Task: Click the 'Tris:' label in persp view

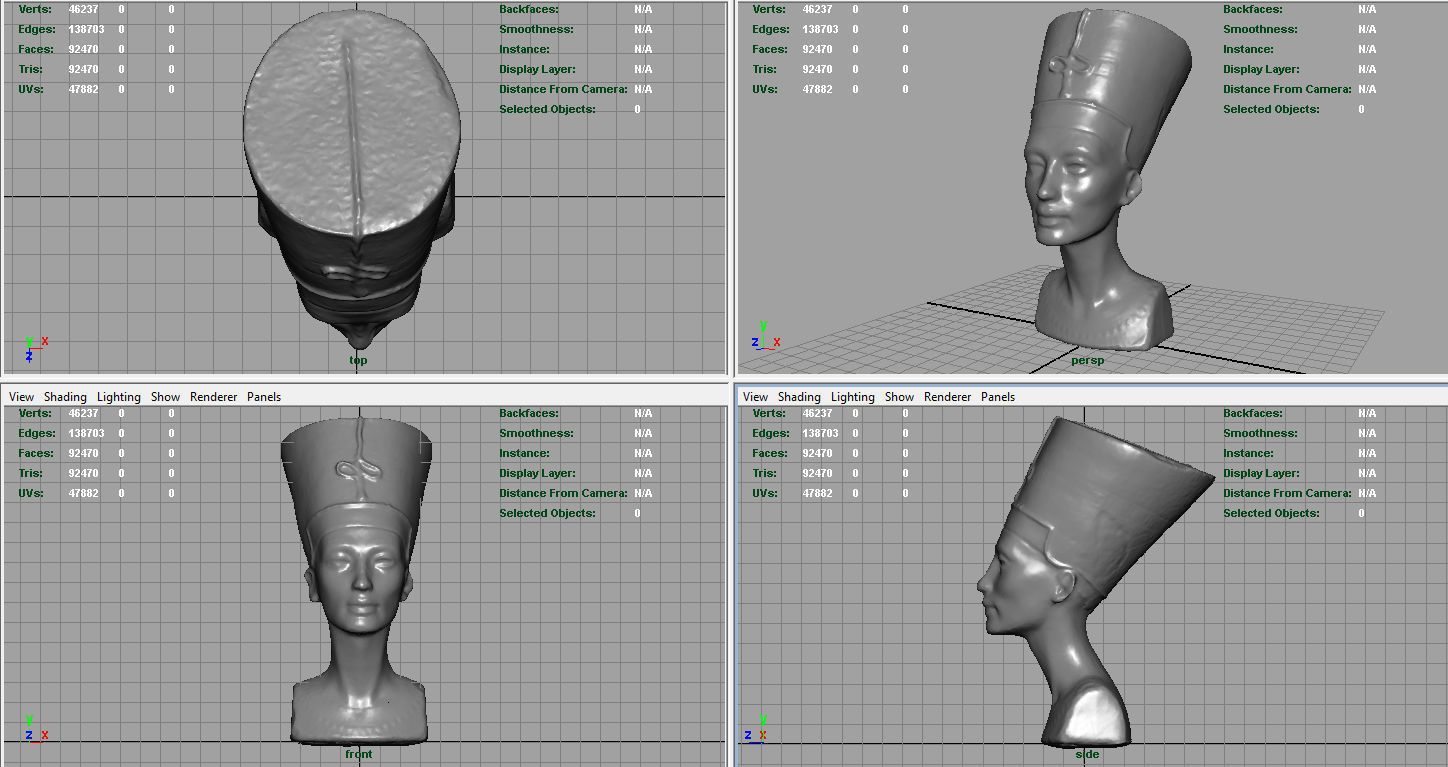Action: point(764,69)
